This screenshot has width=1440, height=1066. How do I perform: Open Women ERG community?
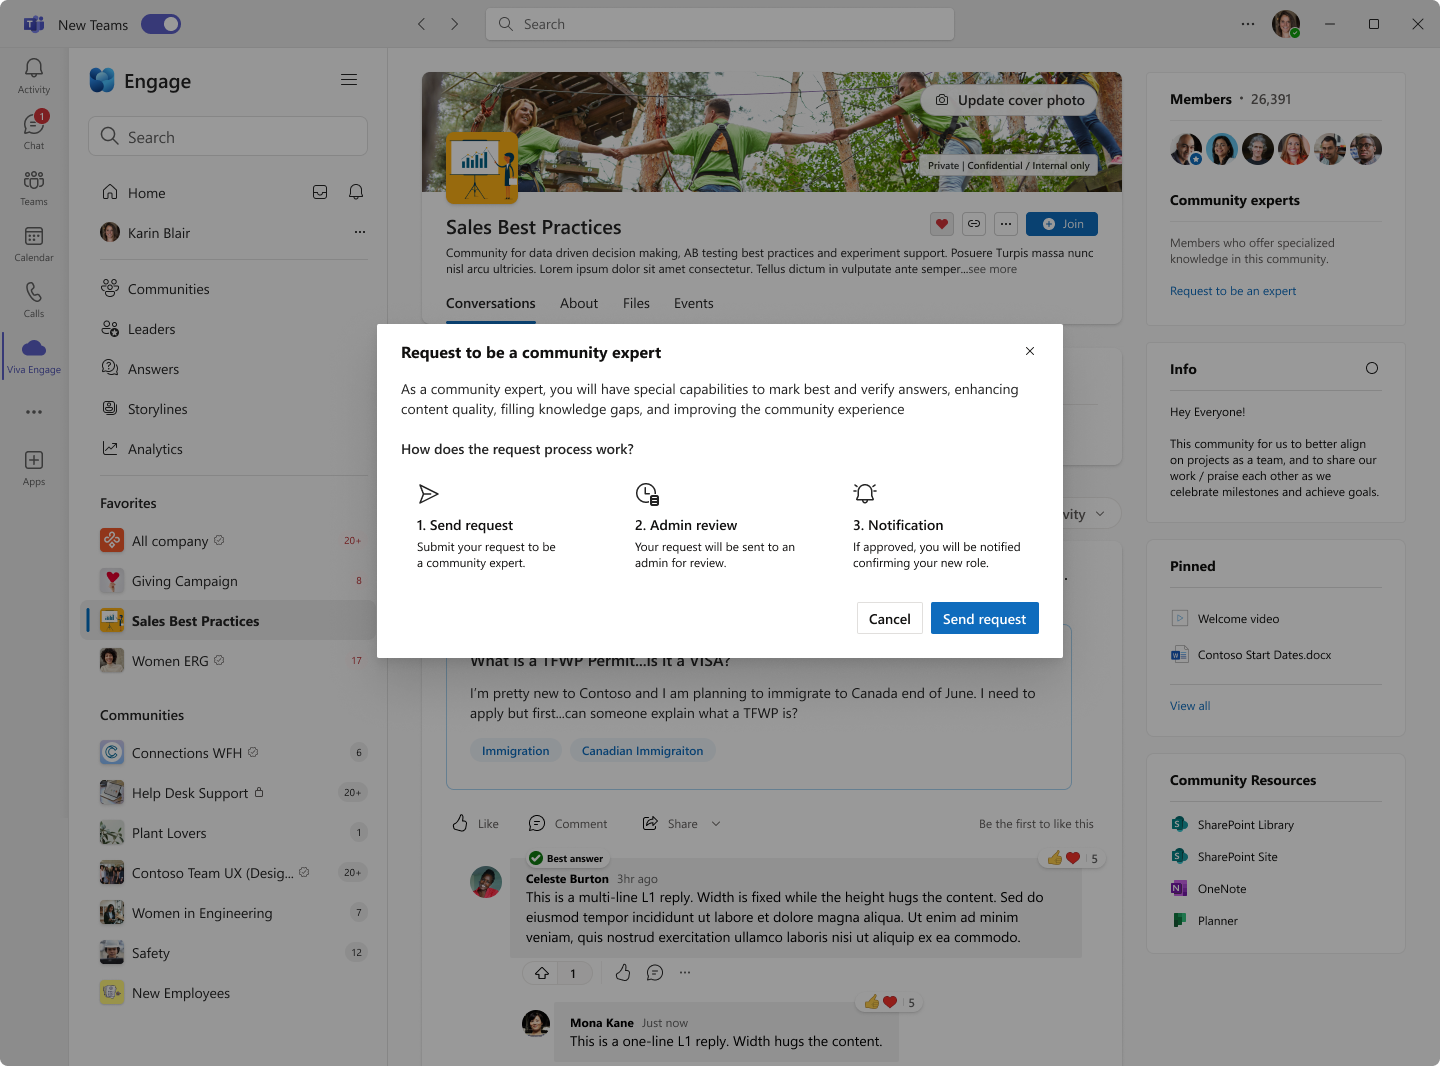pyautogui.click(x=228, y=661)
